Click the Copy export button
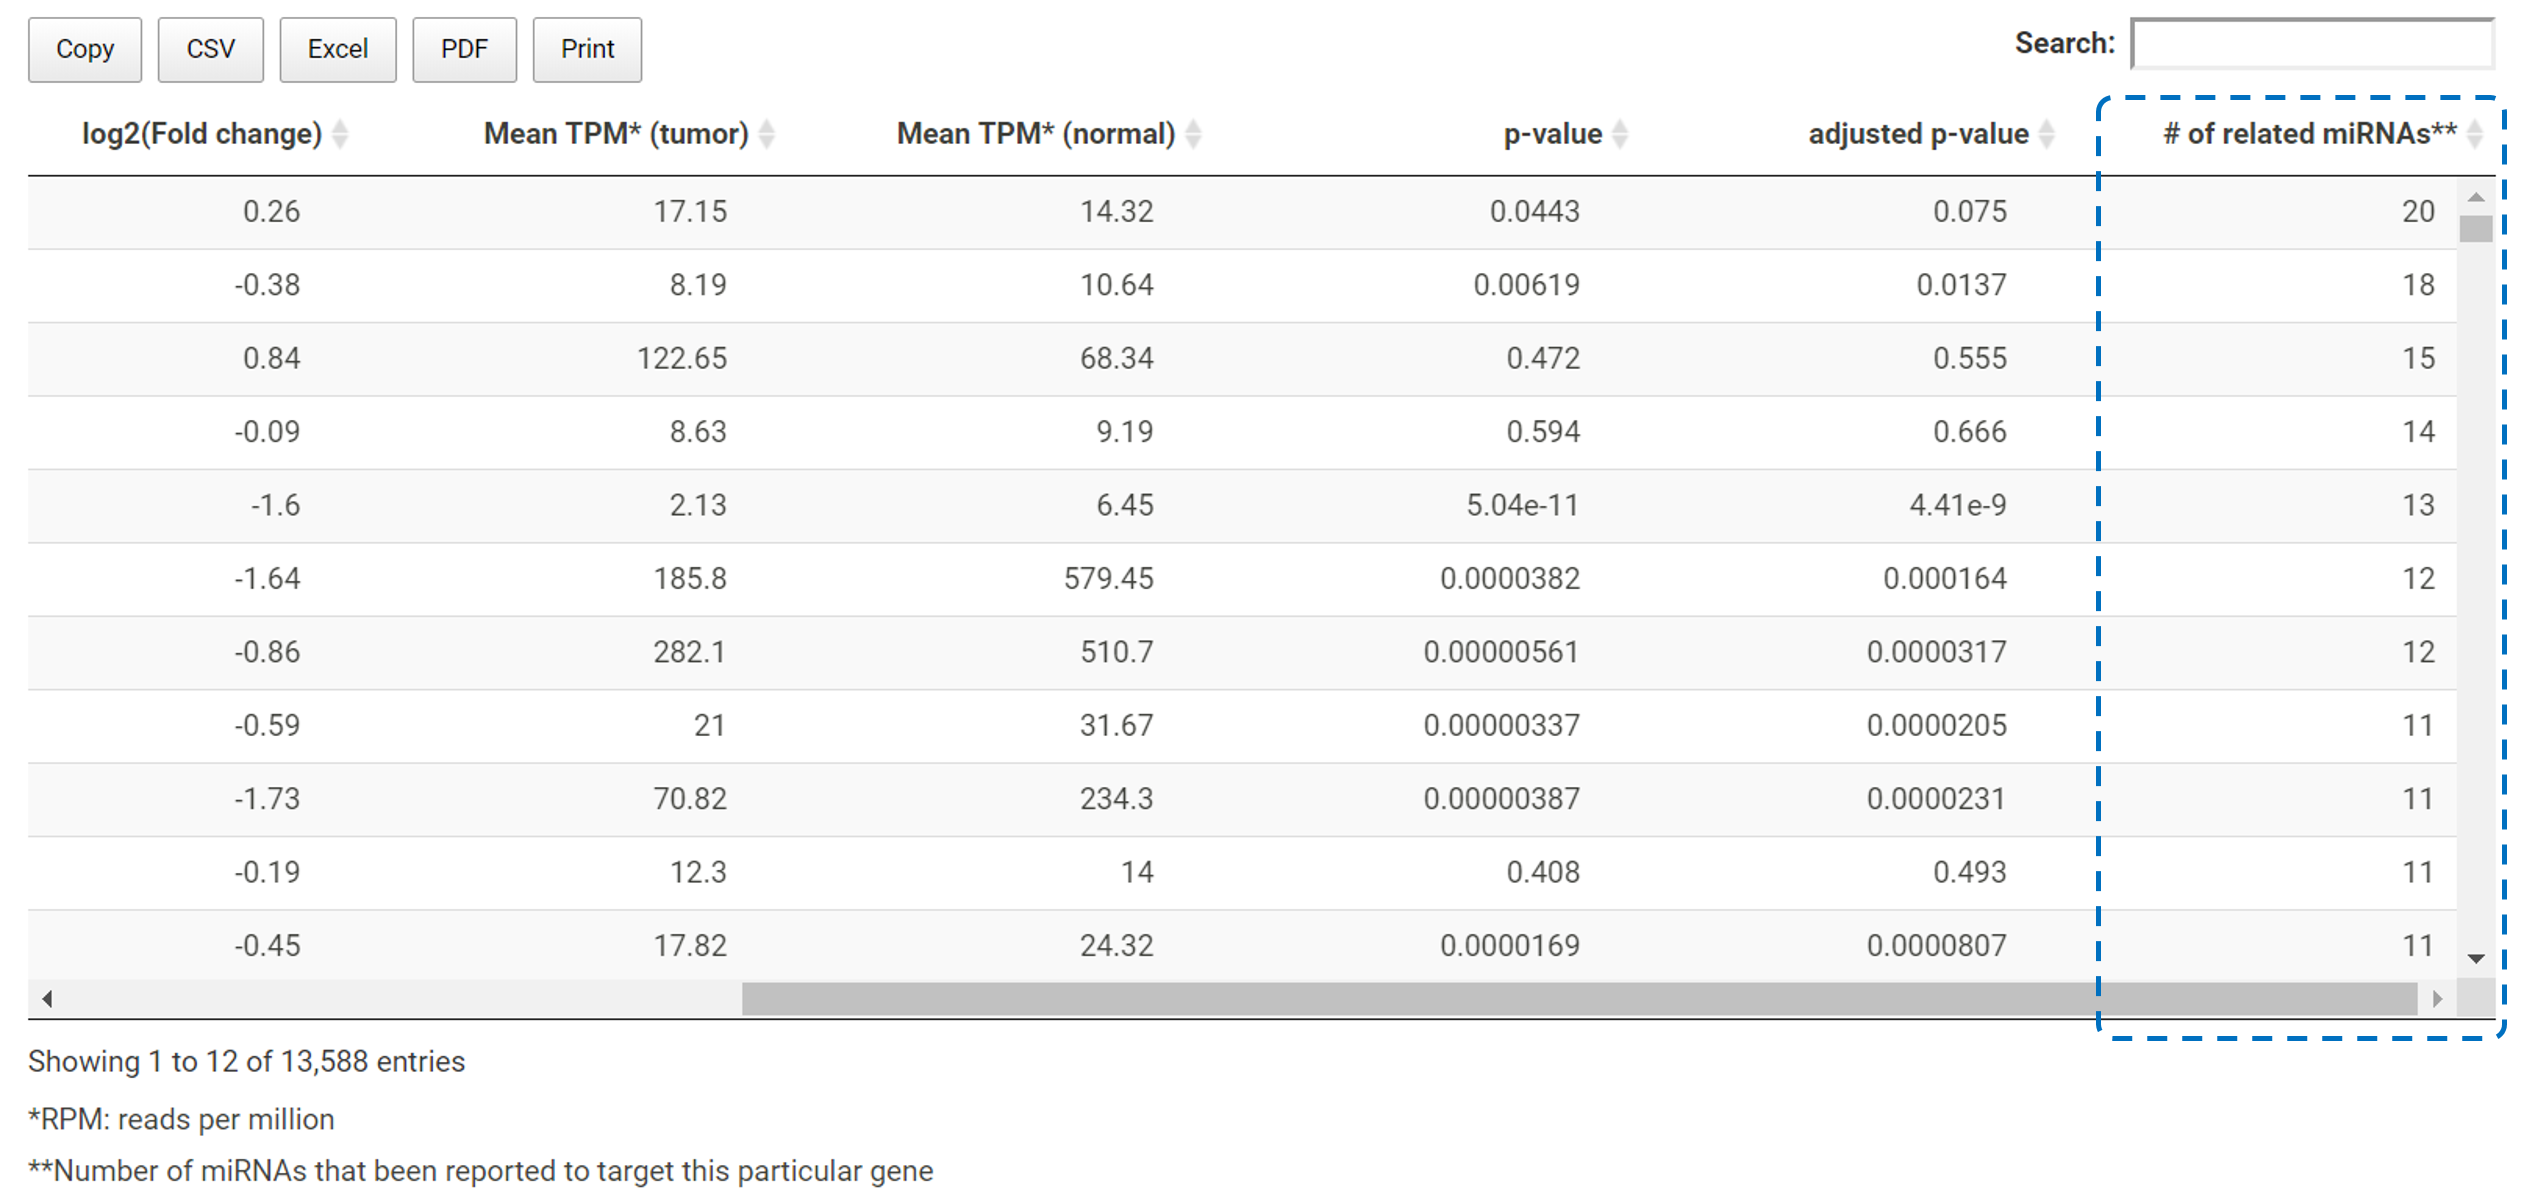Image resolution: width=2524 pixels, height=1195 pixels. click(85, 49)
